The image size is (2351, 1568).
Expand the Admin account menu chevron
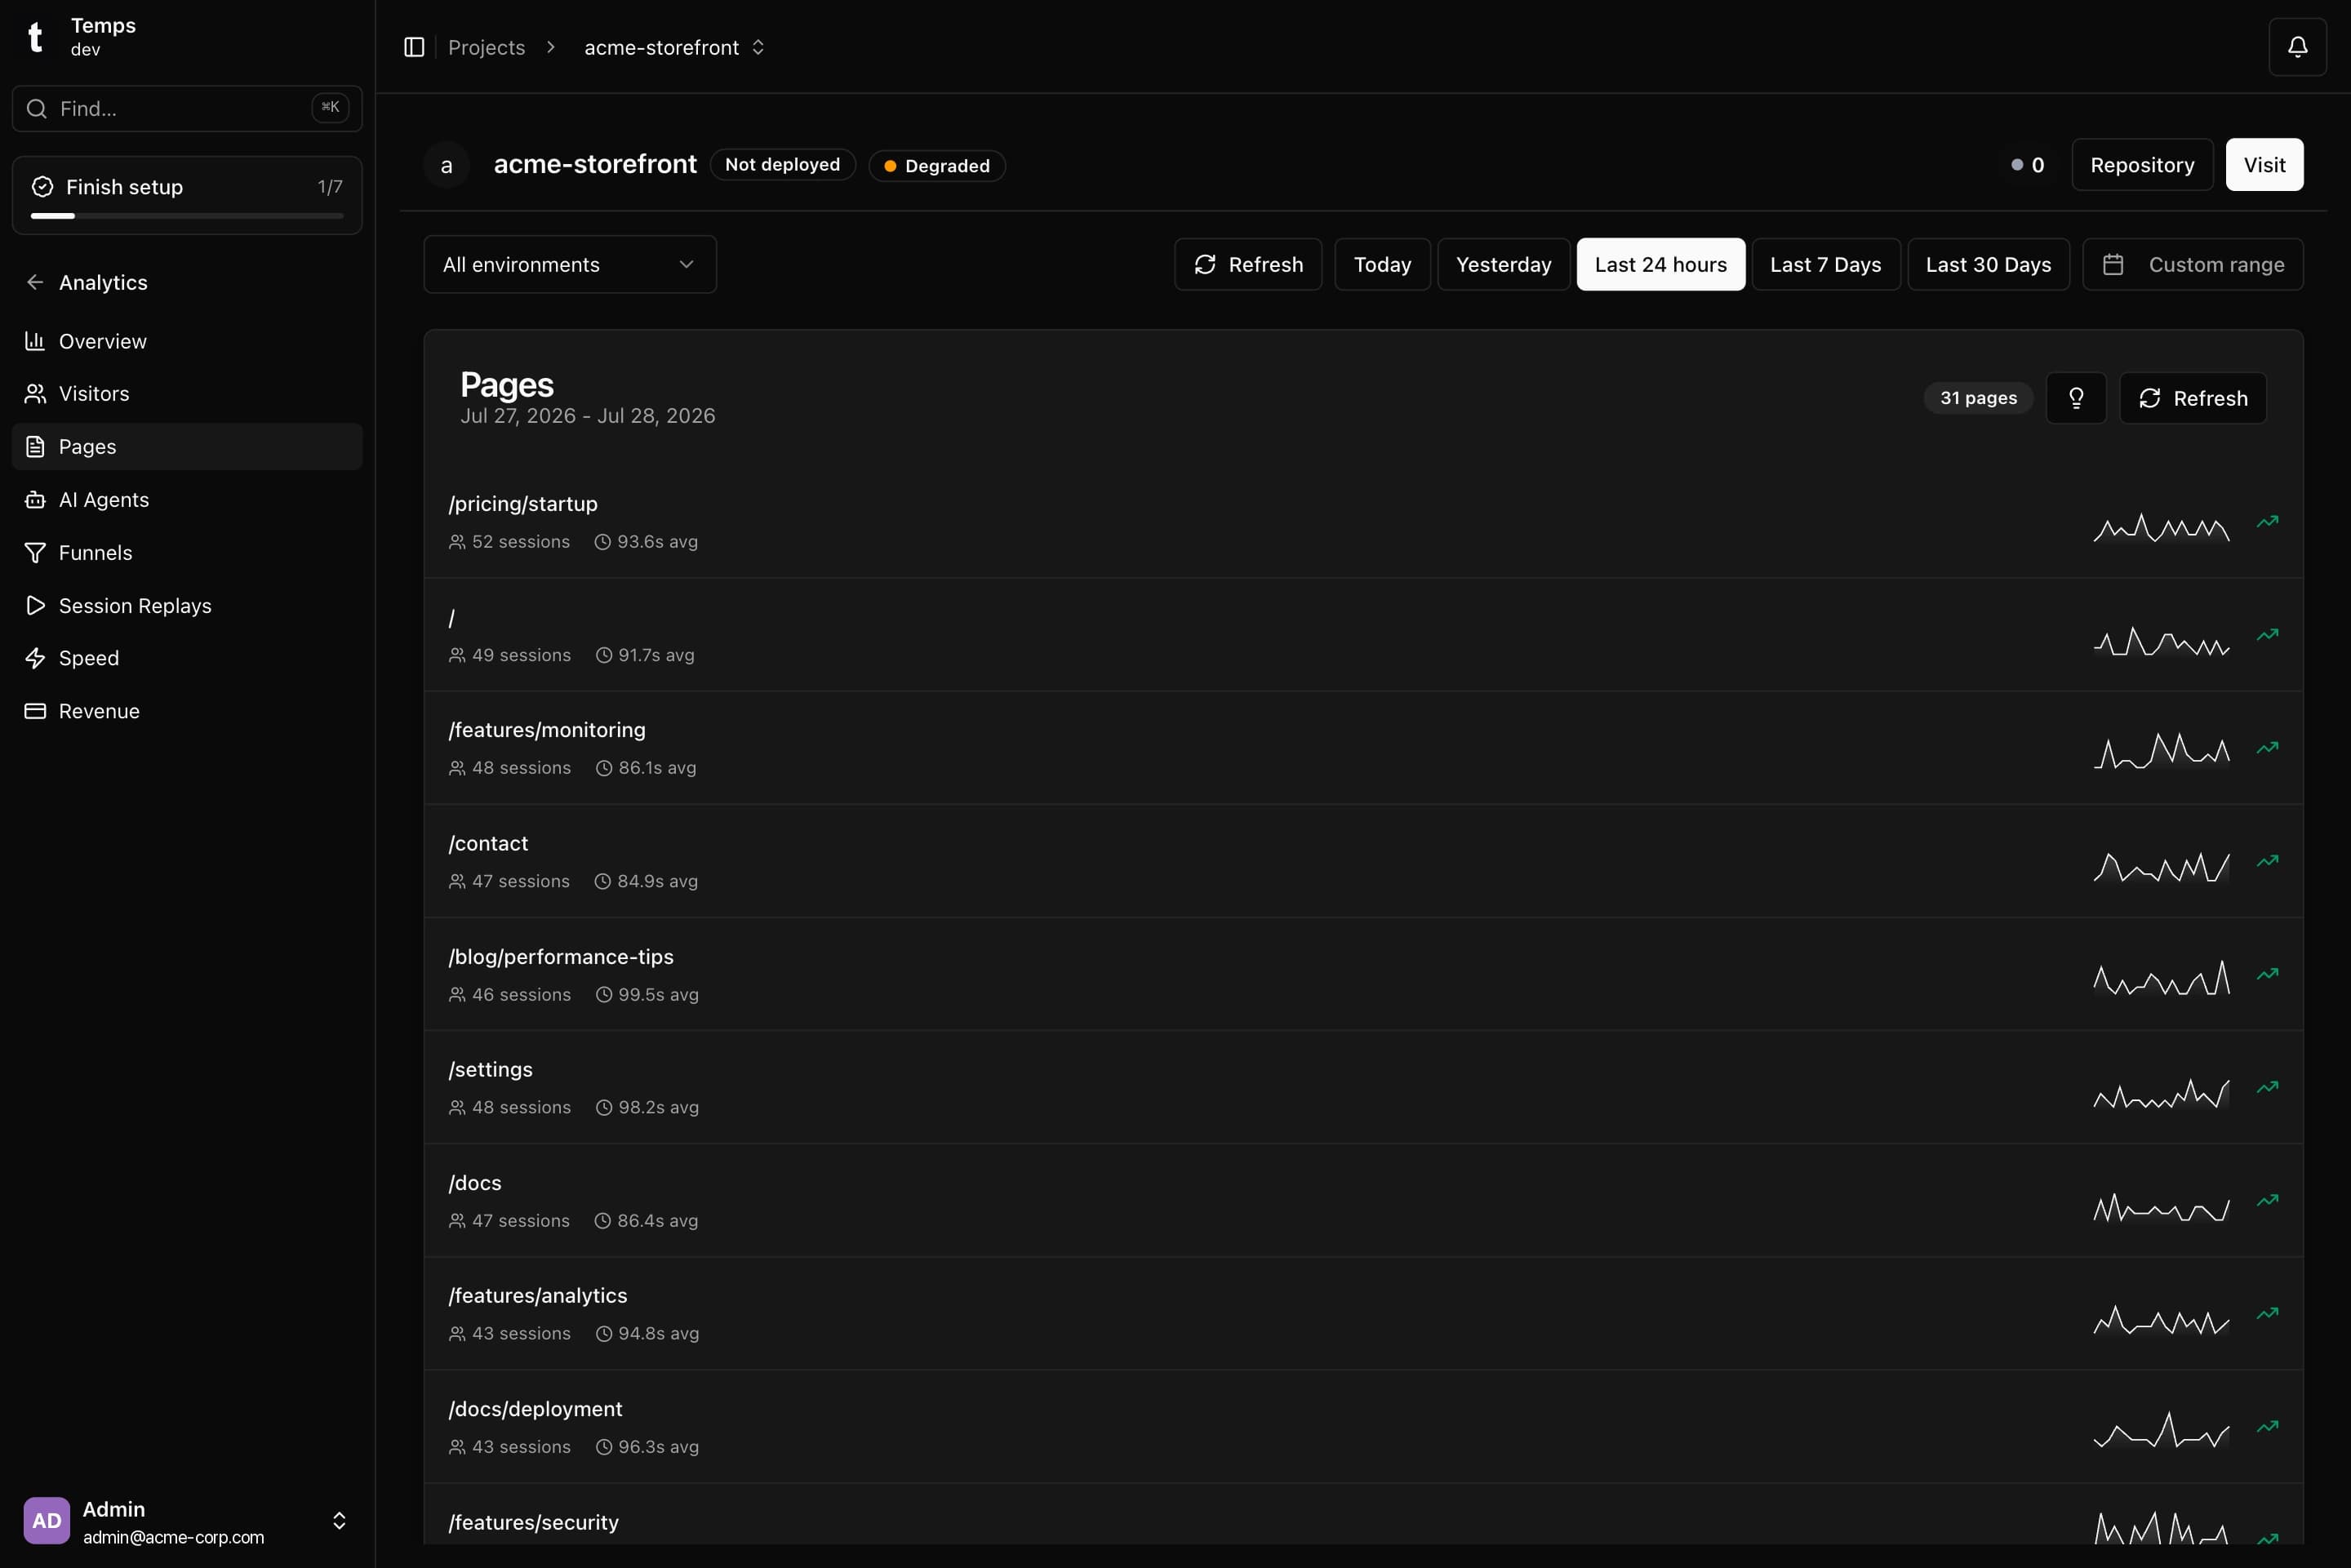(x=339, y=1520)
